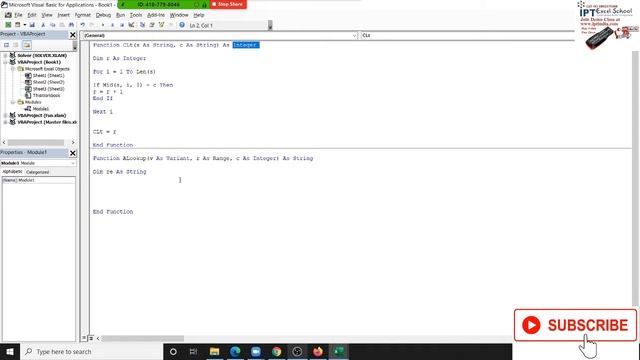The height and width of the screenshot is (360, 640).
Task: Click the blue Help question icon
Action: pos(182,25)
